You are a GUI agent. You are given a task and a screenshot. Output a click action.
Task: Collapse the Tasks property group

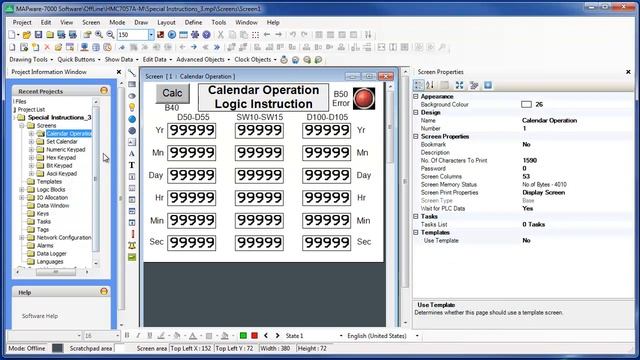[x=416, y=216]
